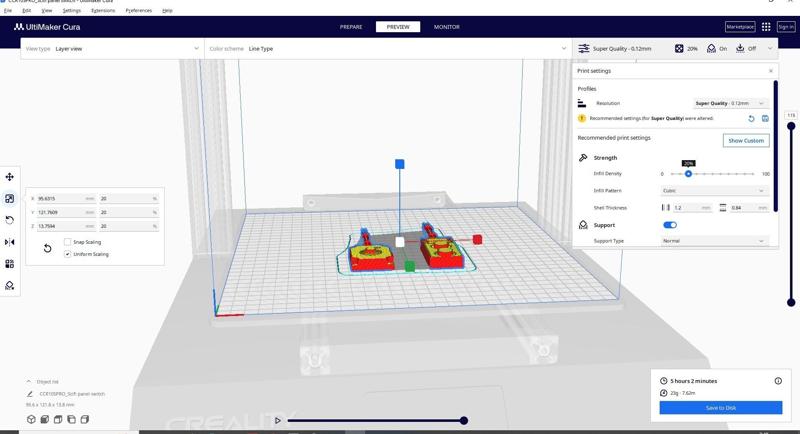800x434 pixels.
Task: Open the Support Type Normal dropdown
Action: point(714,241)
